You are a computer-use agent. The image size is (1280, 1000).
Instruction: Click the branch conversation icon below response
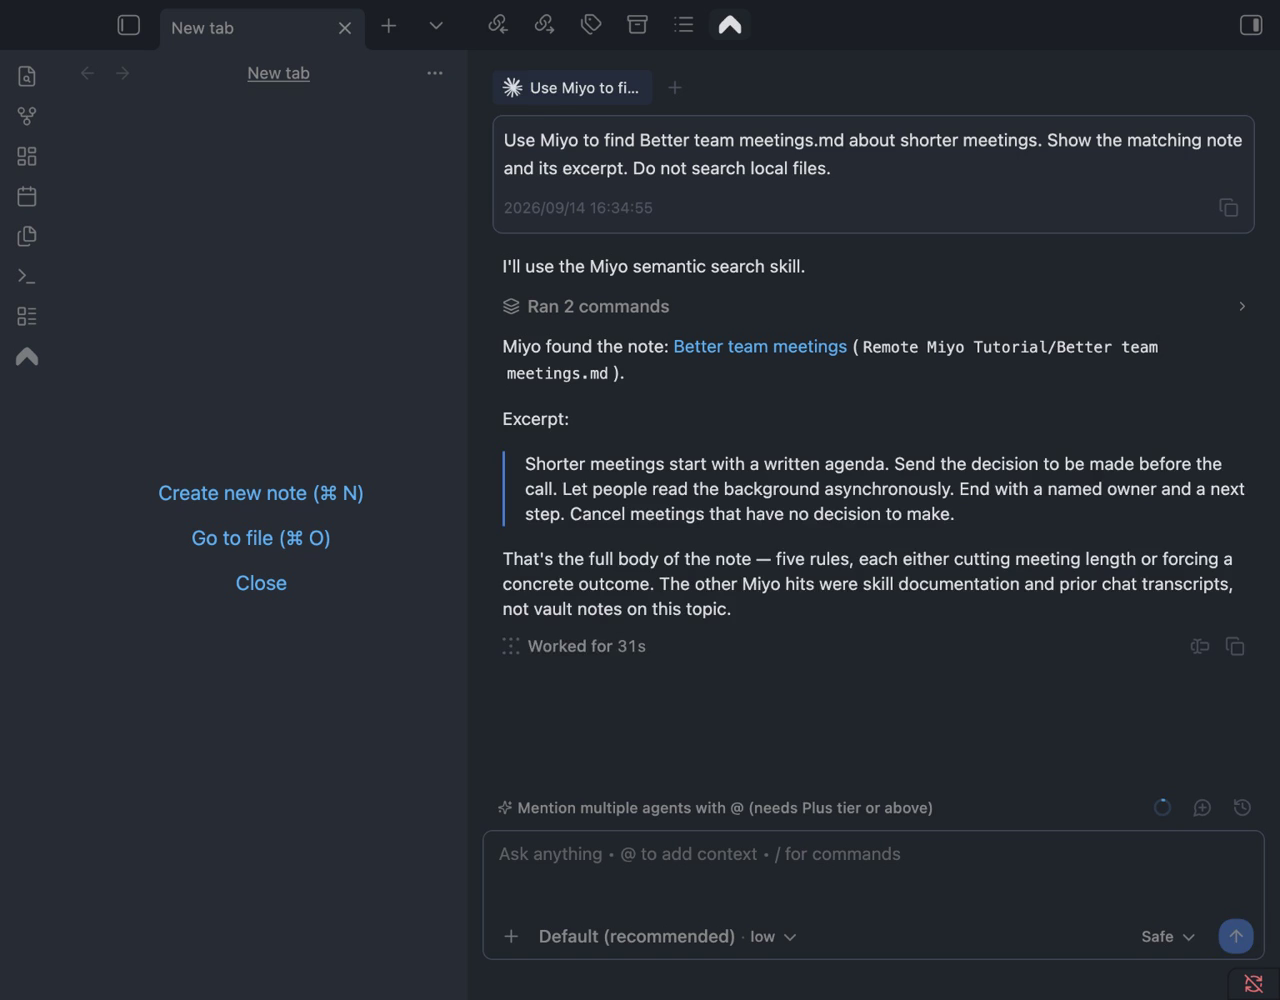pos(1200,646)
